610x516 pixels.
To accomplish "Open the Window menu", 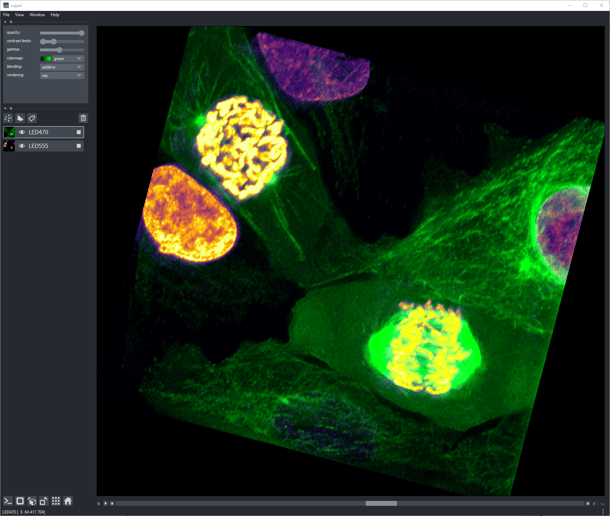I will [37, 15].
